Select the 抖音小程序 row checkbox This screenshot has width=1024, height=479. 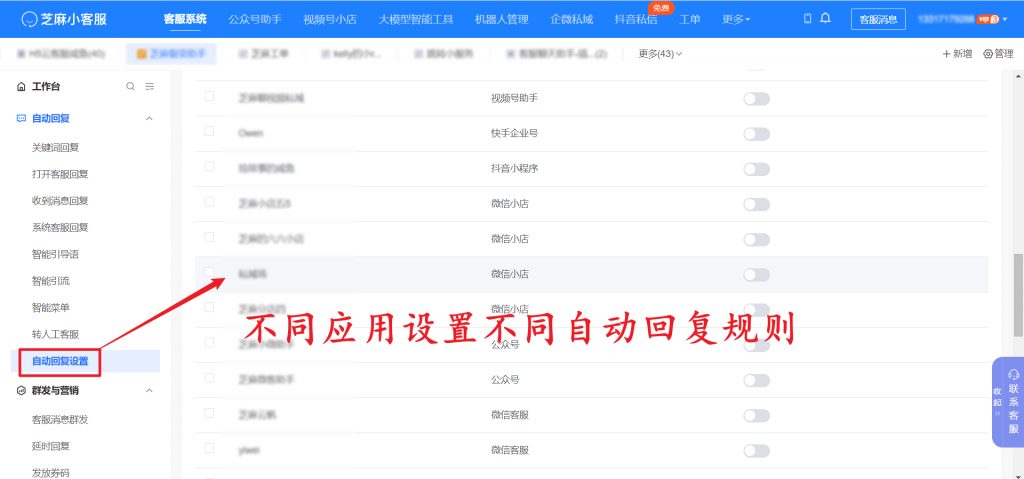pos(209,166)
